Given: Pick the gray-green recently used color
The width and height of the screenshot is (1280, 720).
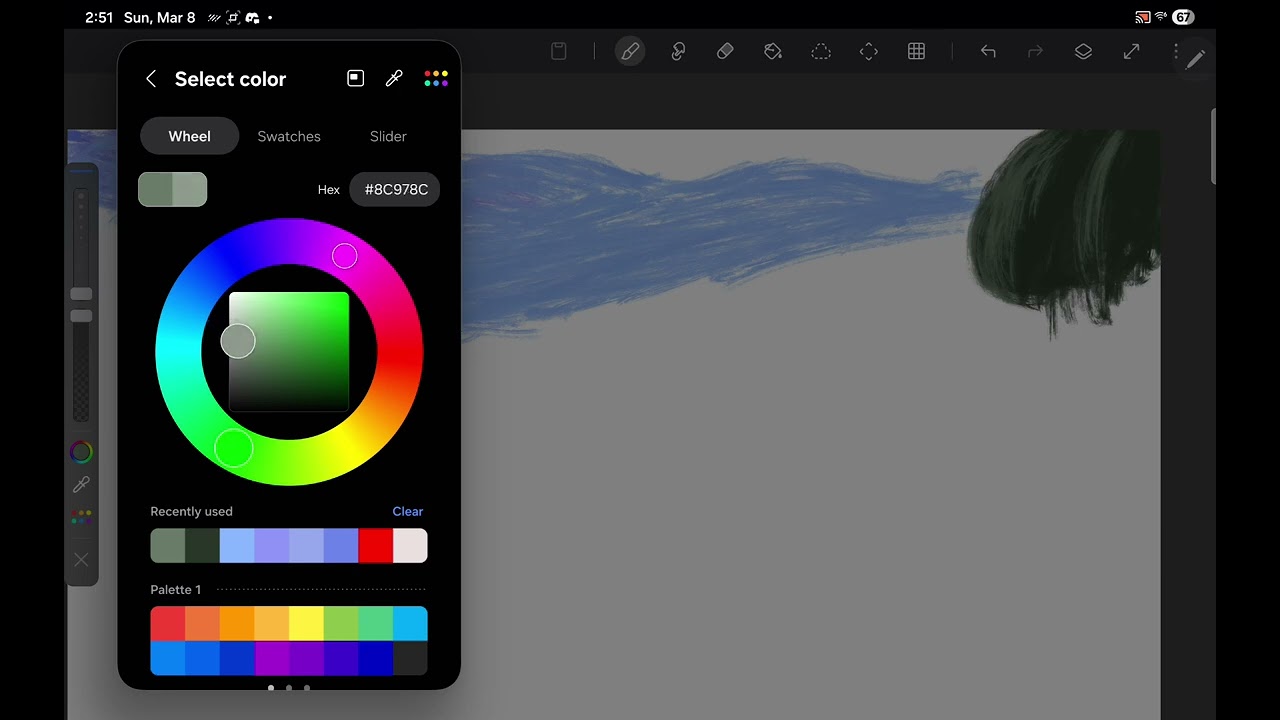Looking at the screenshot, I should (167, 546).
